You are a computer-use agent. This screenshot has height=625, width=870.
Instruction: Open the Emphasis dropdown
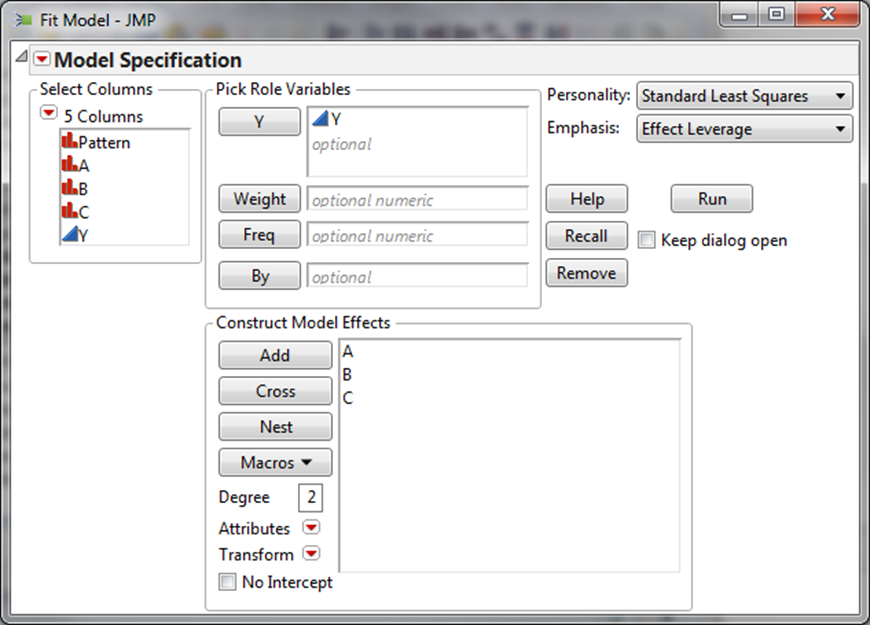pos(744,129)
